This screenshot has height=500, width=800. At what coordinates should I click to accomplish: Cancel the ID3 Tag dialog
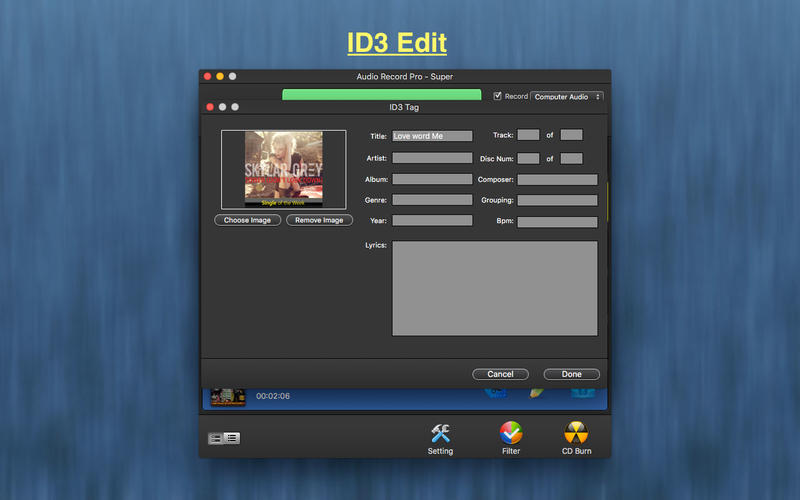coord(501,374)
